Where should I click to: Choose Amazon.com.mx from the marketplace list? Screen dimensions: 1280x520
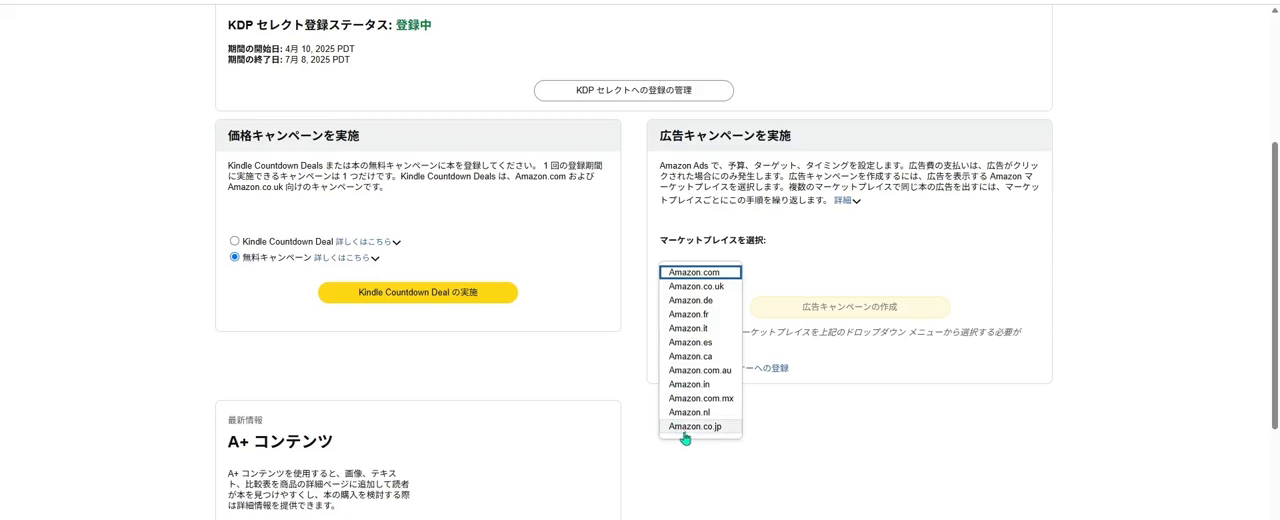point(700,398)
